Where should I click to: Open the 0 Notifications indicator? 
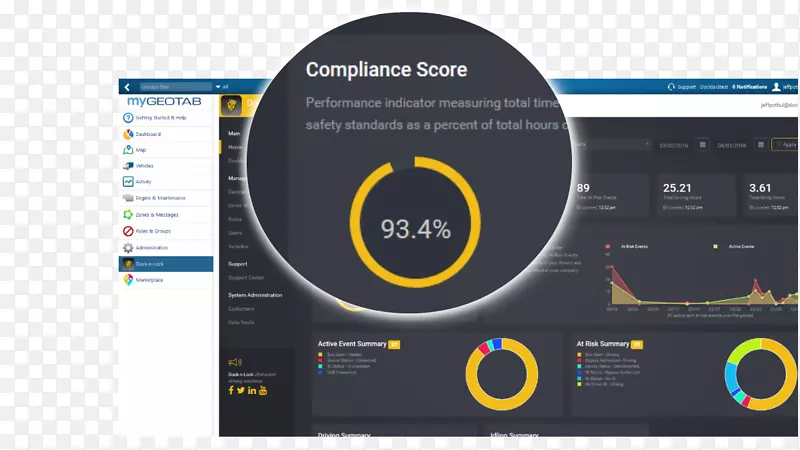[749, 87]
